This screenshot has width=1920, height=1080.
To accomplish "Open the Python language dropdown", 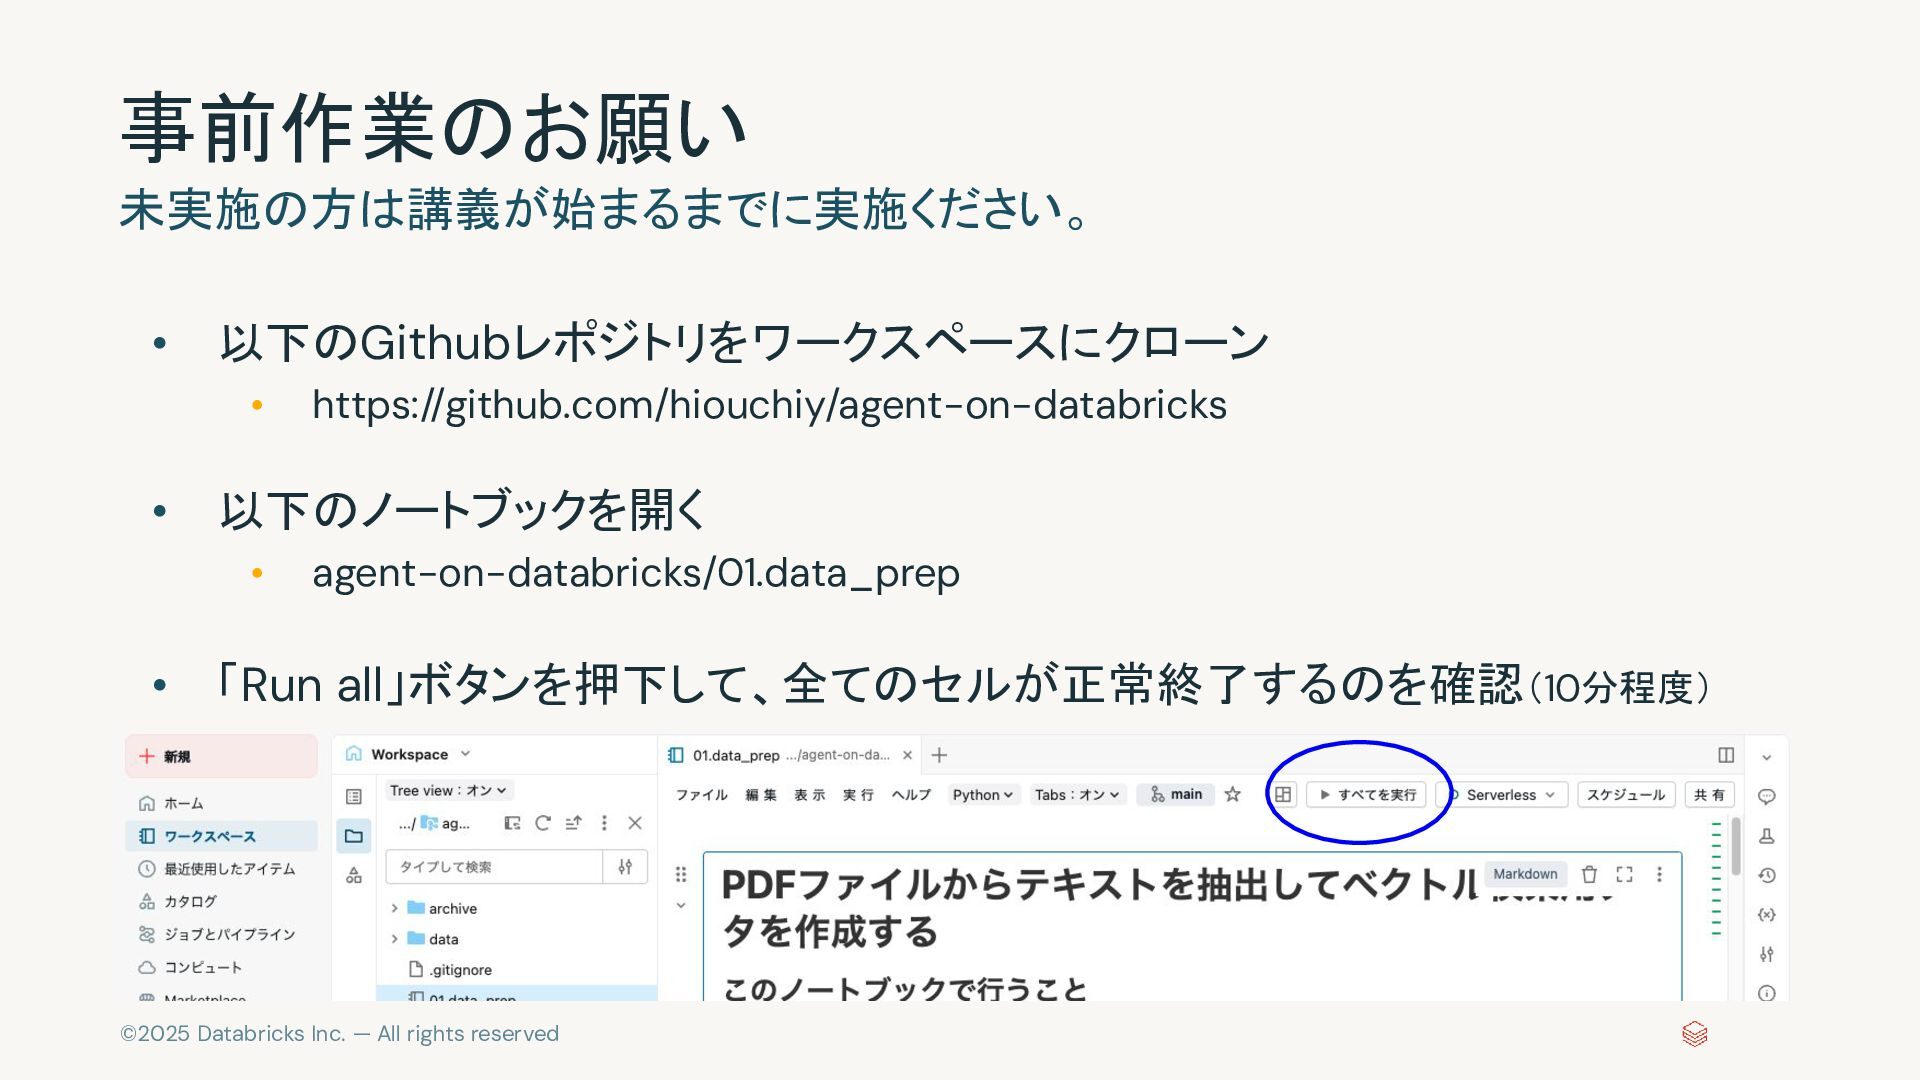I will (982, 794).
